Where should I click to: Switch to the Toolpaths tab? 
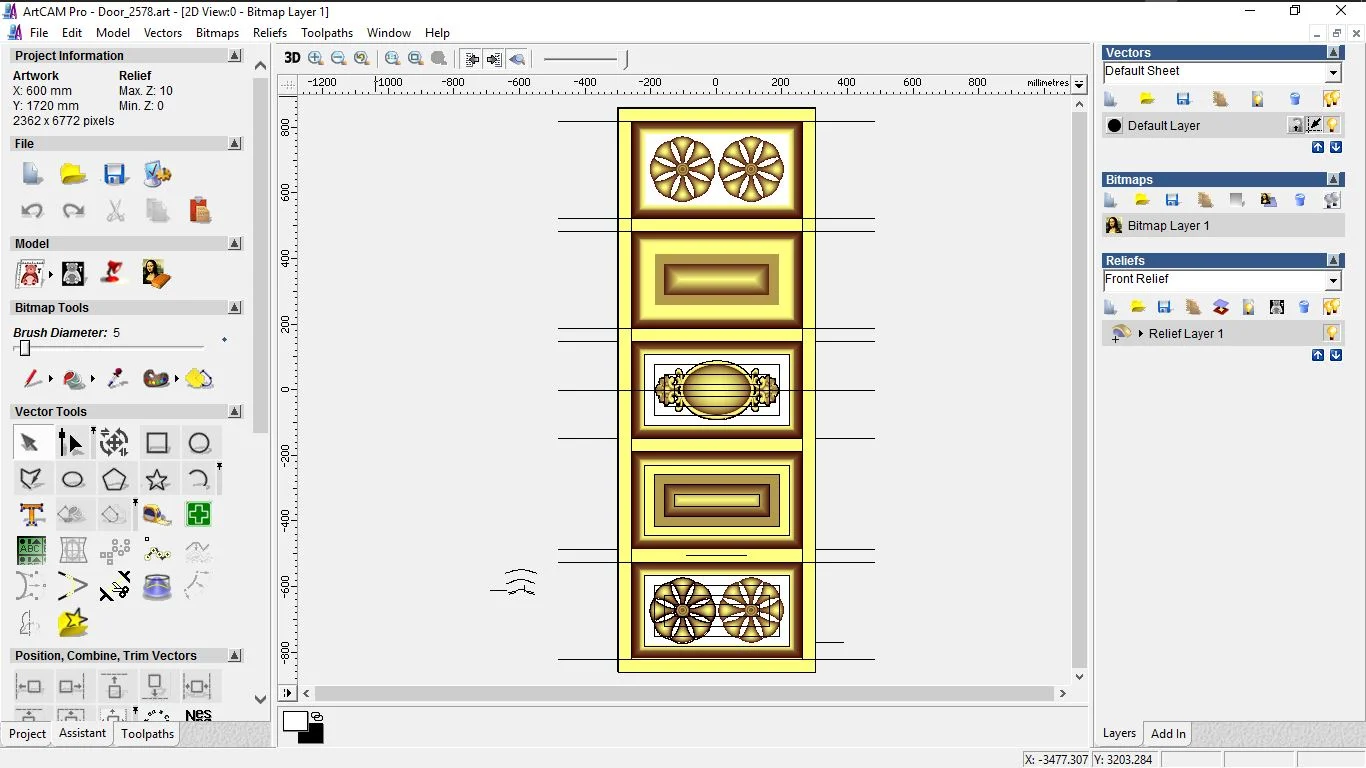tap(147, 734)
